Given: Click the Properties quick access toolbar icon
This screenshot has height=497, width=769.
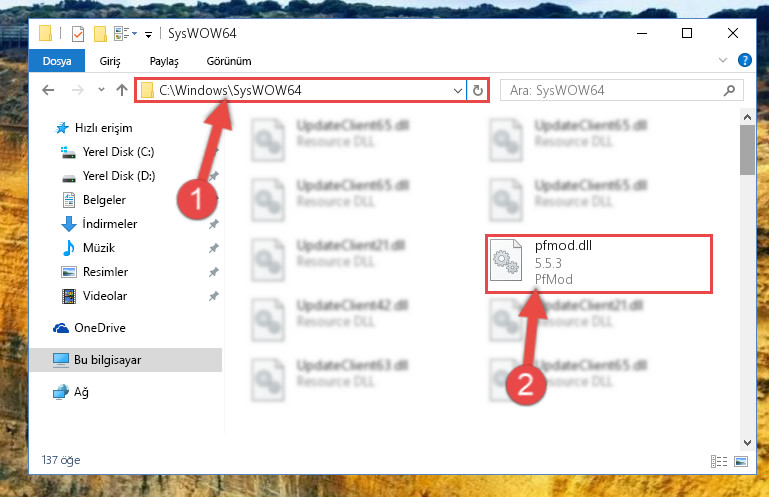Looking at the screenshot, I should [78, 33].
